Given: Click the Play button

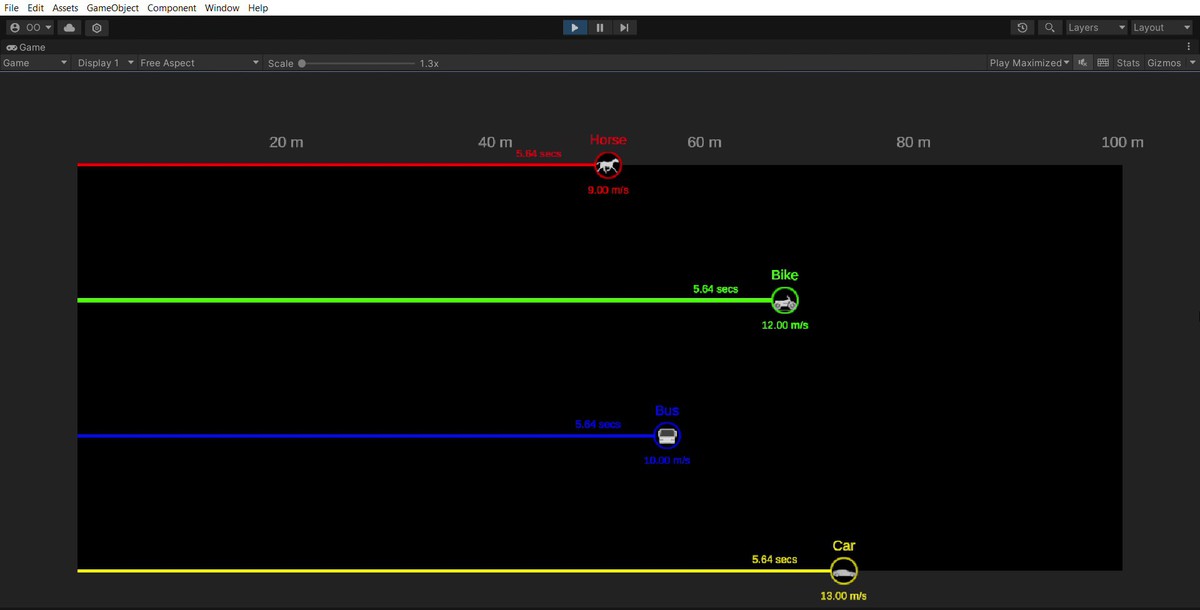Looking at the screenshot, I should point(574,28).
